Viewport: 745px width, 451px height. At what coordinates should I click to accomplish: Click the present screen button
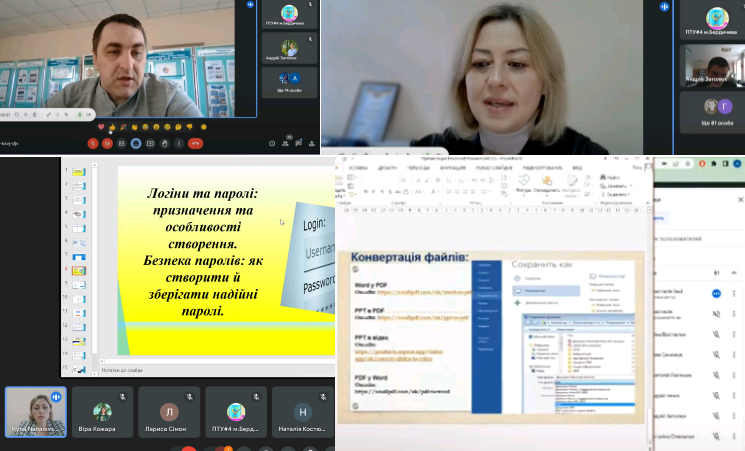pyautogui.click(x=150, y=143)
